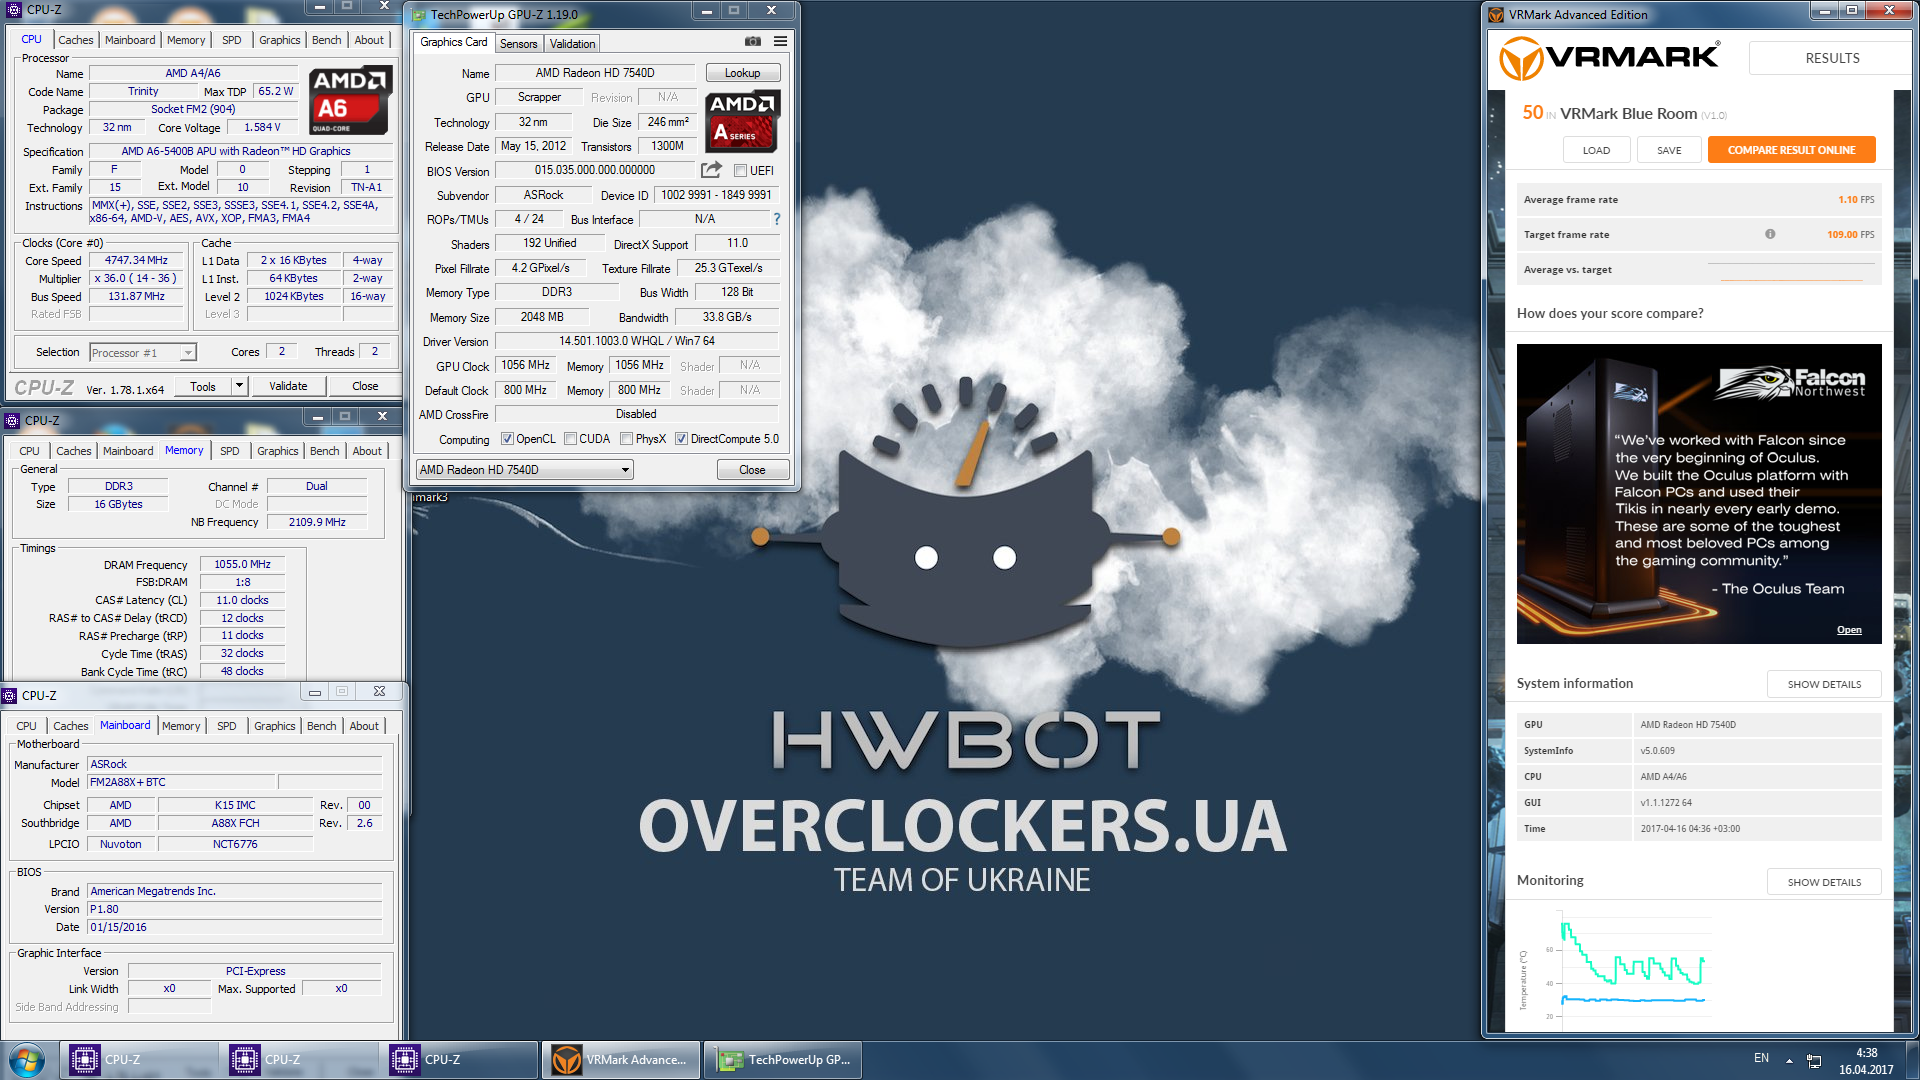The height and width of the screenshot is (1080, 1920).
Task: Click the Windows Start orb
Action: pos(27,1060)
